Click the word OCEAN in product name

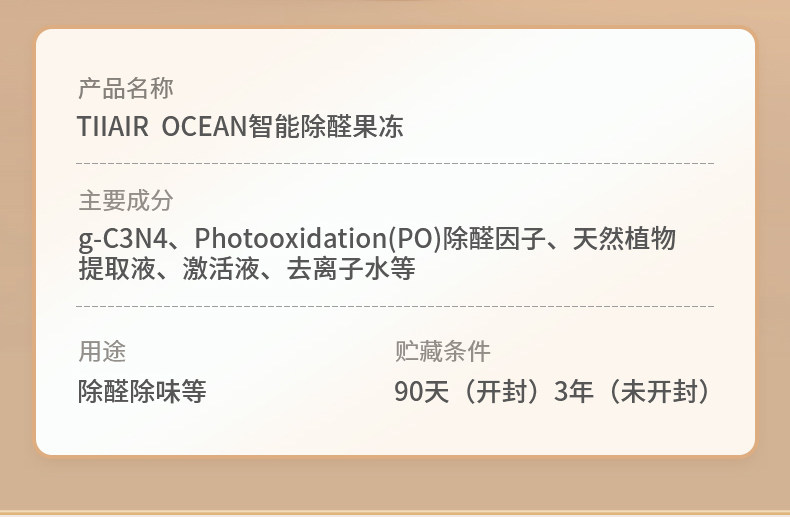tap(204, 126)
